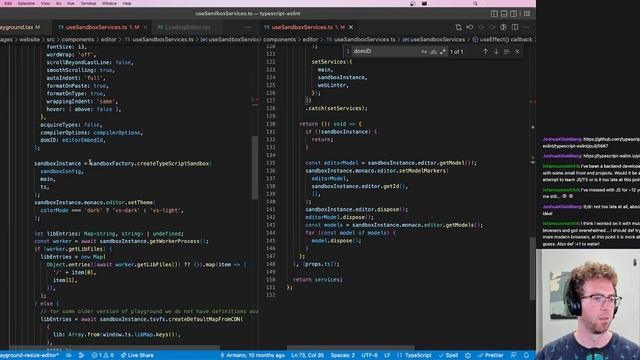The width and height of the screenshot is (640, 360).
Task: Click the macOS Spotlight search icon
Action: pos(475,3)
